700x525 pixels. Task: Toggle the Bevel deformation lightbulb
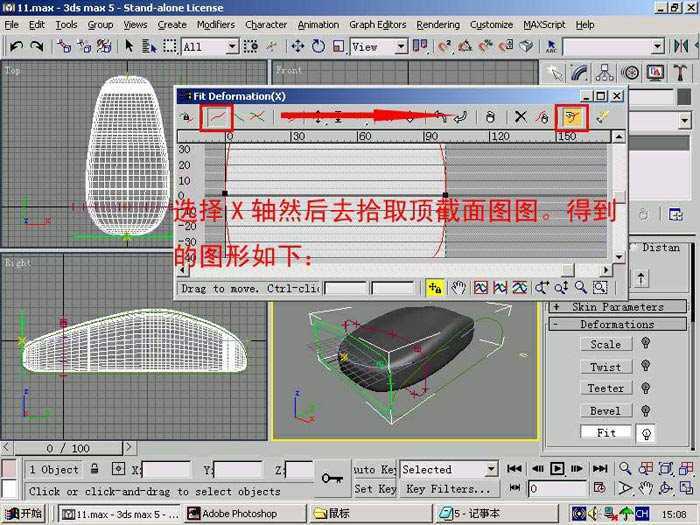(645, 410)
